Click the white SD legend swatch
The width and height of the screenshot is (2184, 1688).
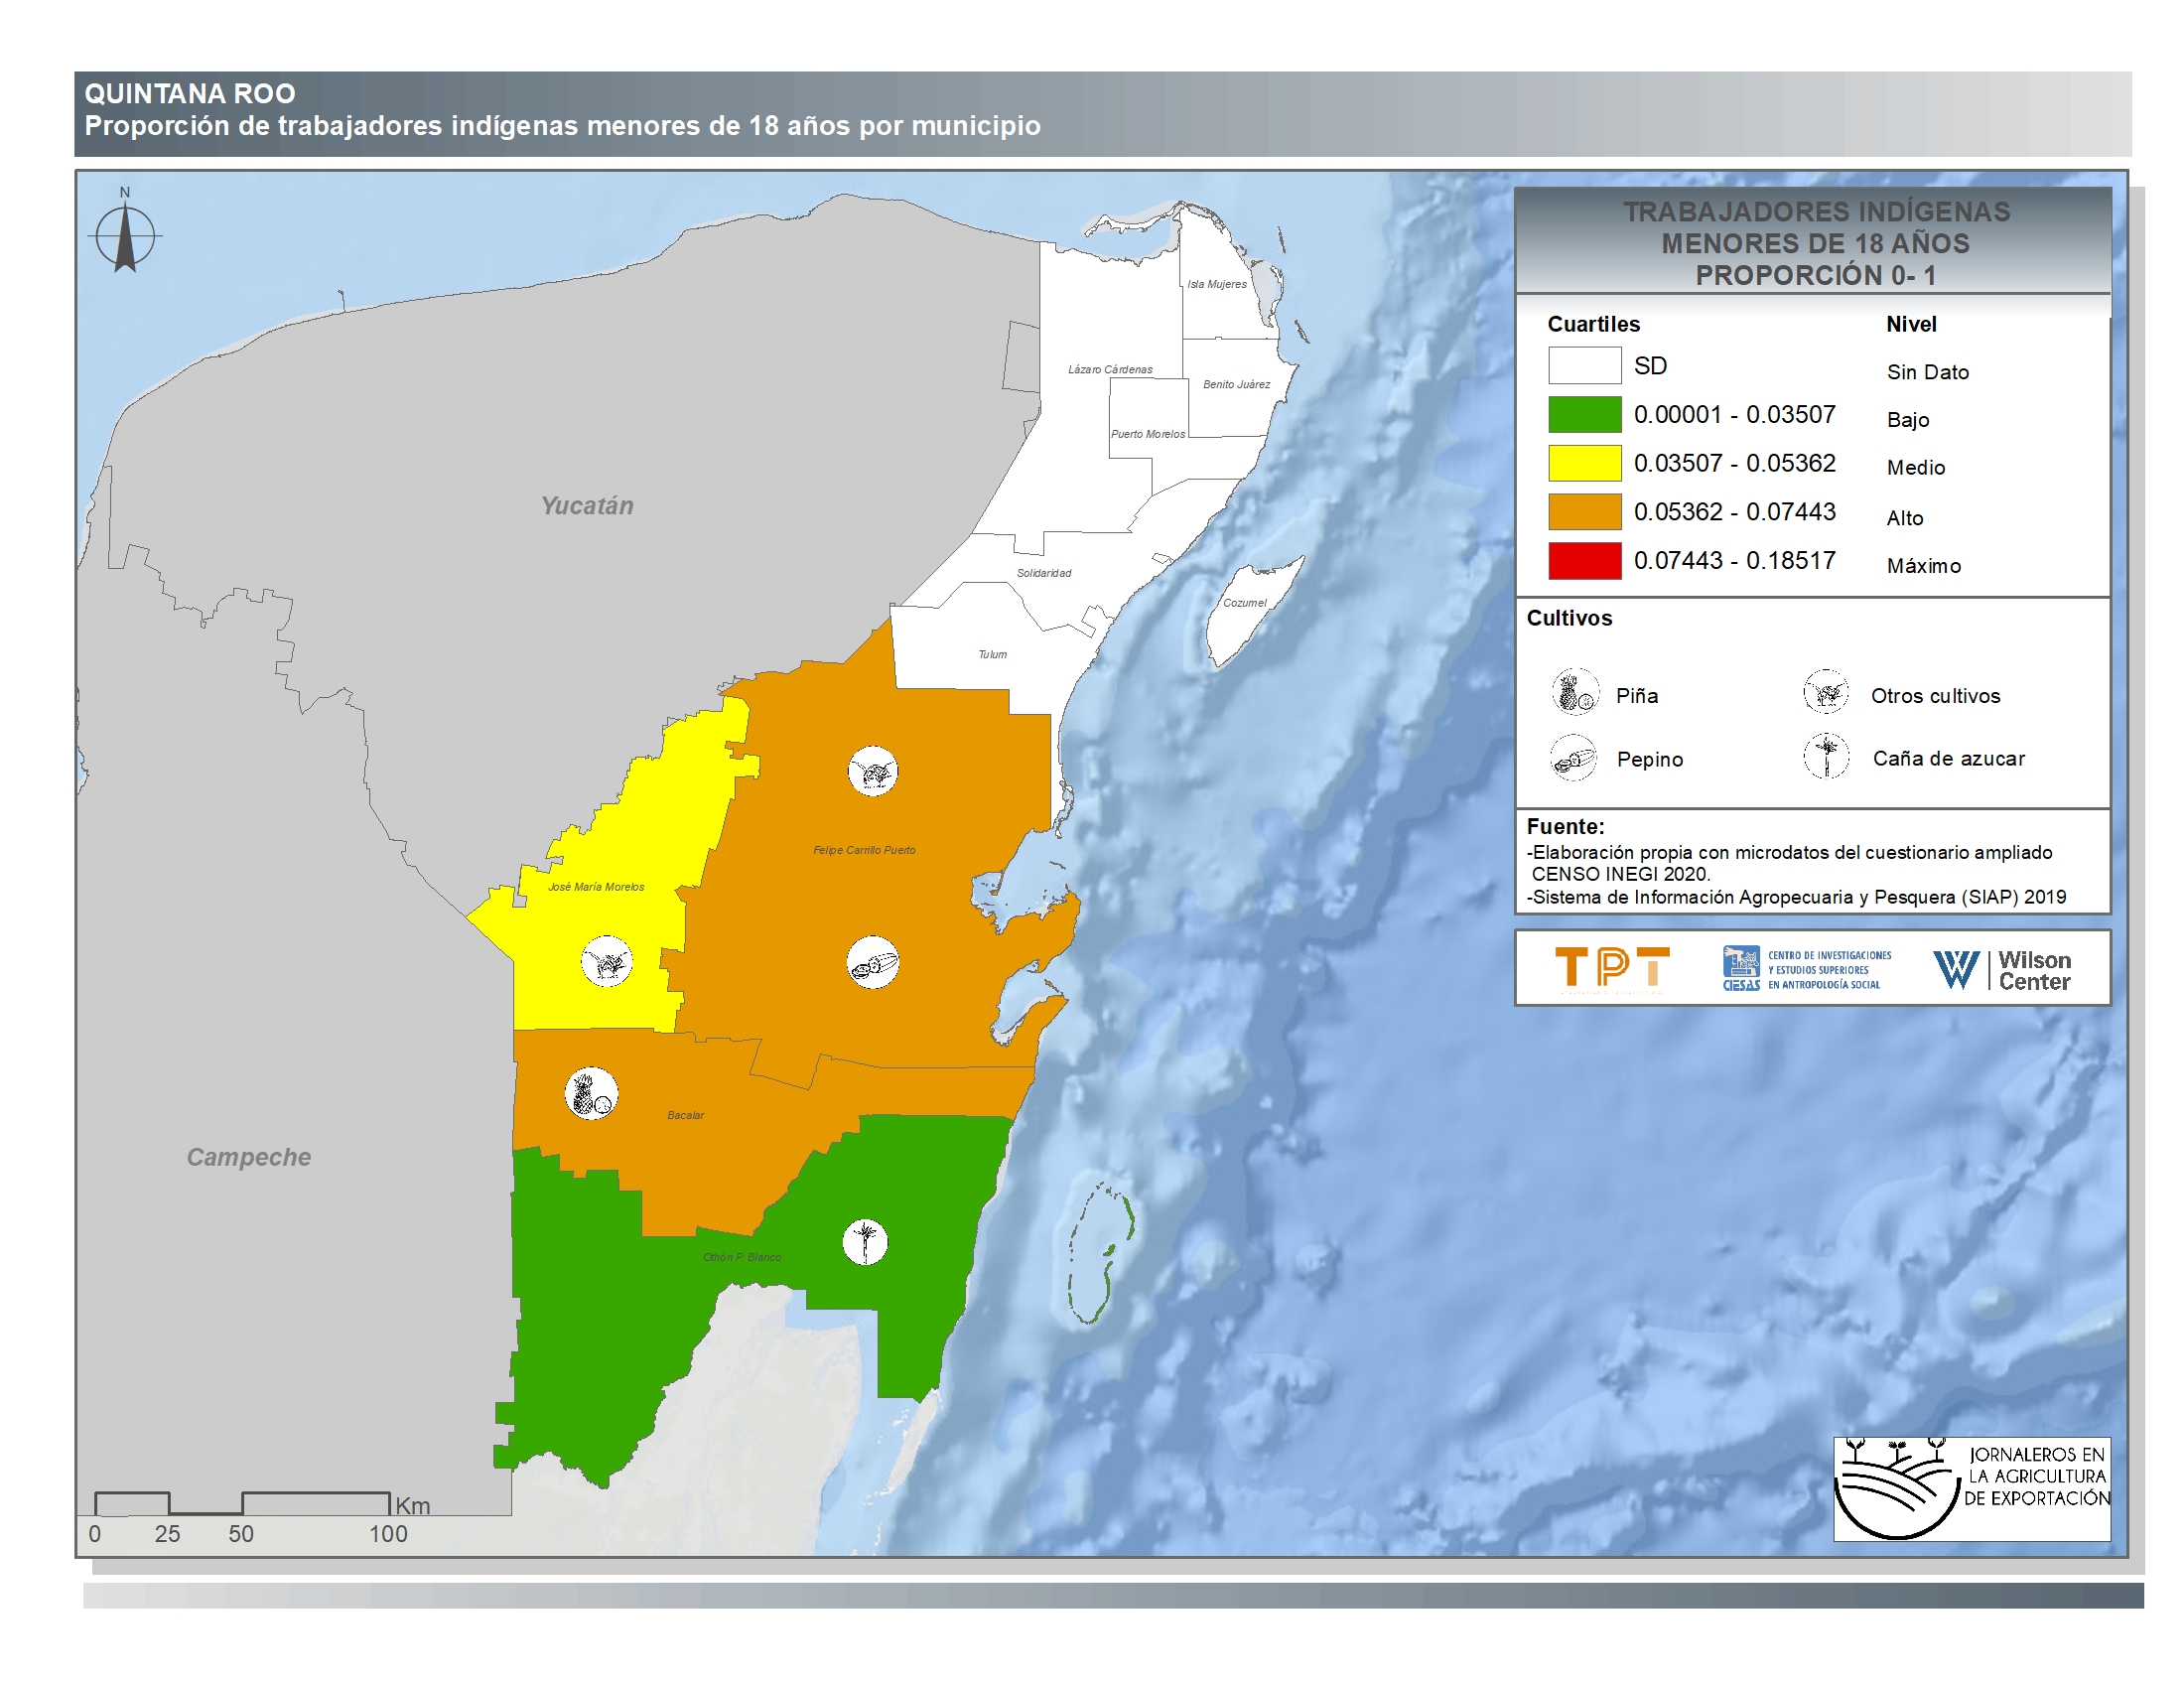tap(1584, 365)
